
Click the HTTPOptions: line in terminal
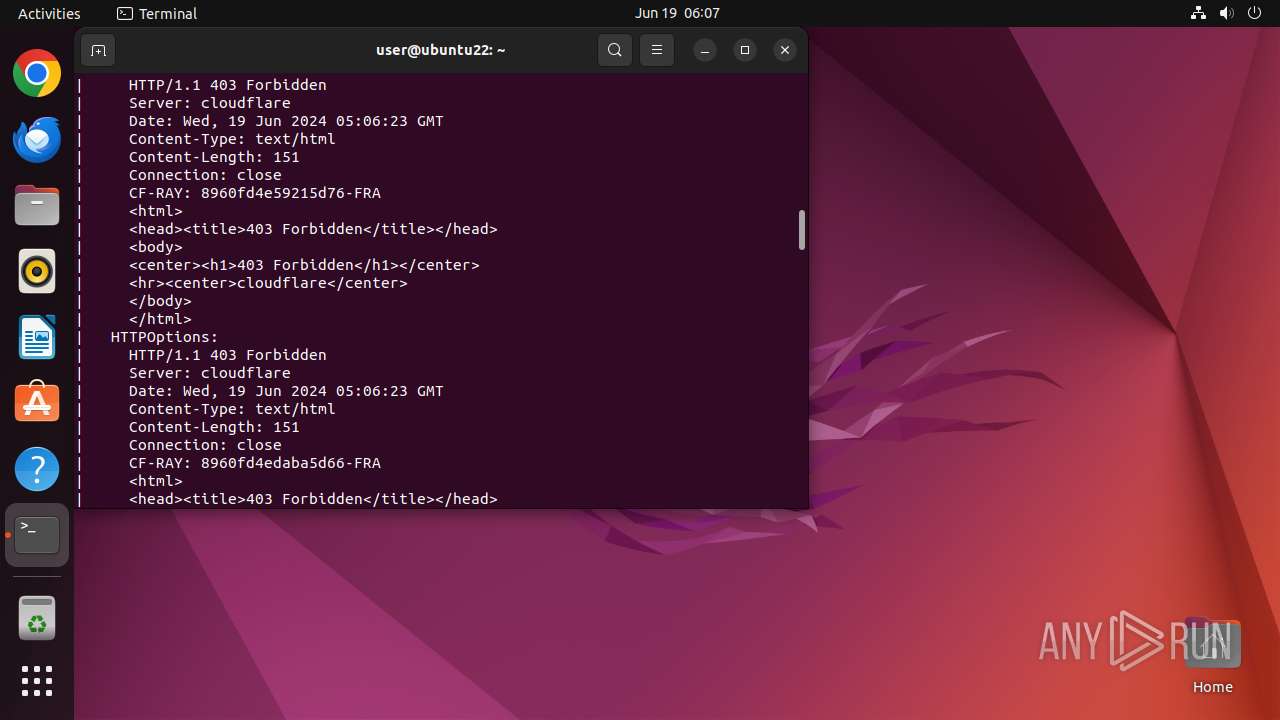point(164,337)
